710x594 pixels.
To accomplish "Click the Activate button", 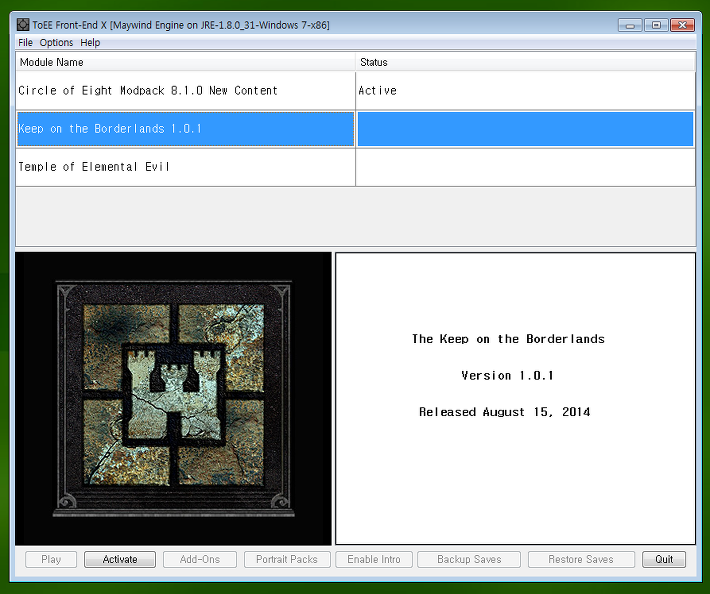I will (120, 560).
